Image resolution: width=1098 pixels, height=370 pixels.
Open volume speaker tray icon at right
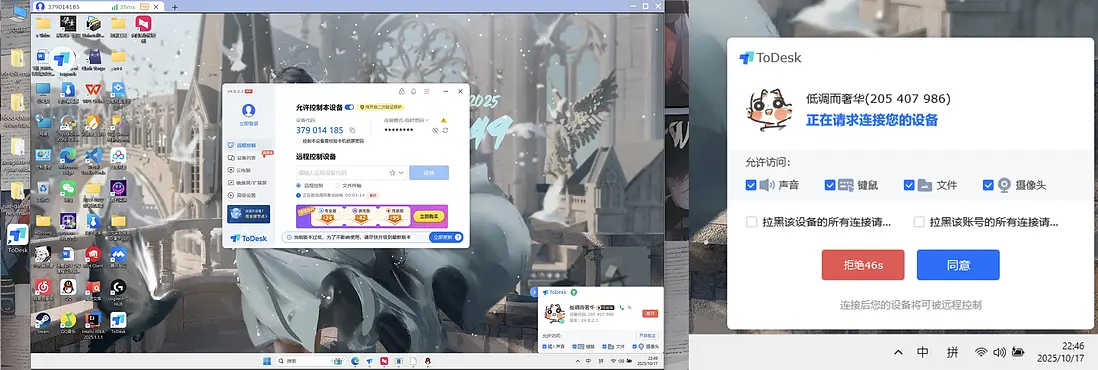999,352
